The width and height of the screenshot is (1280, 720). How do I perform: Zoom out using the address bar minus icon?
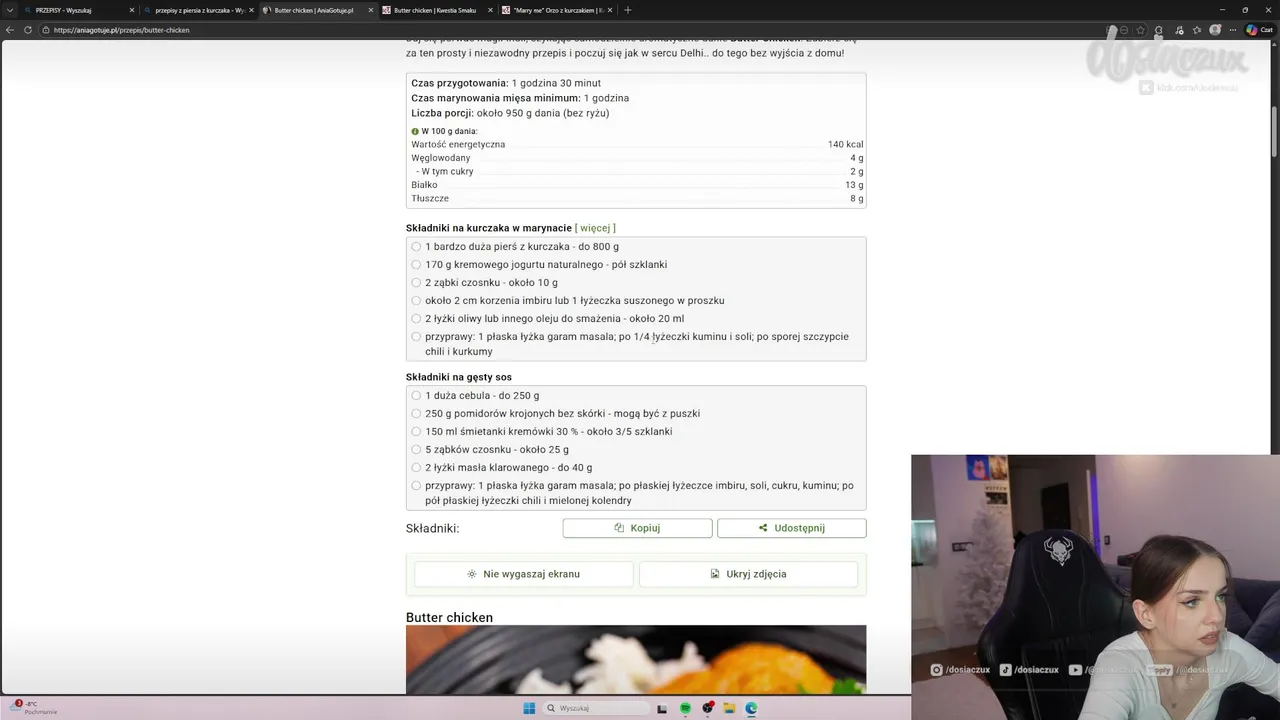click(x=1125, y=30)
